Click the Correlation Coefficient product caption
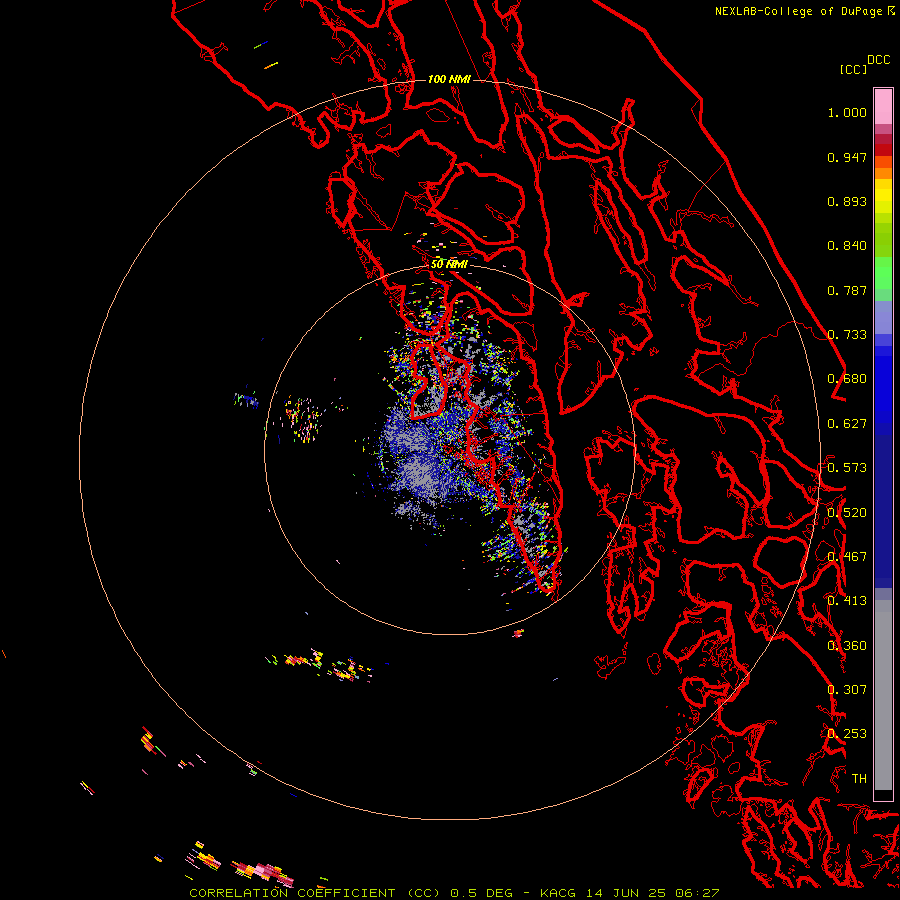This screenshot has height=900, width=900. pos(453,893)
